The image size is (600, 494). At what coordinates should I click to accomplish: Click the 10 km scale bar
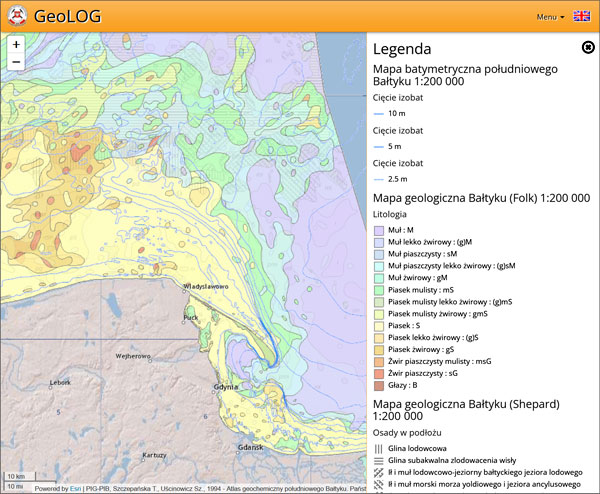coord(20,476)
